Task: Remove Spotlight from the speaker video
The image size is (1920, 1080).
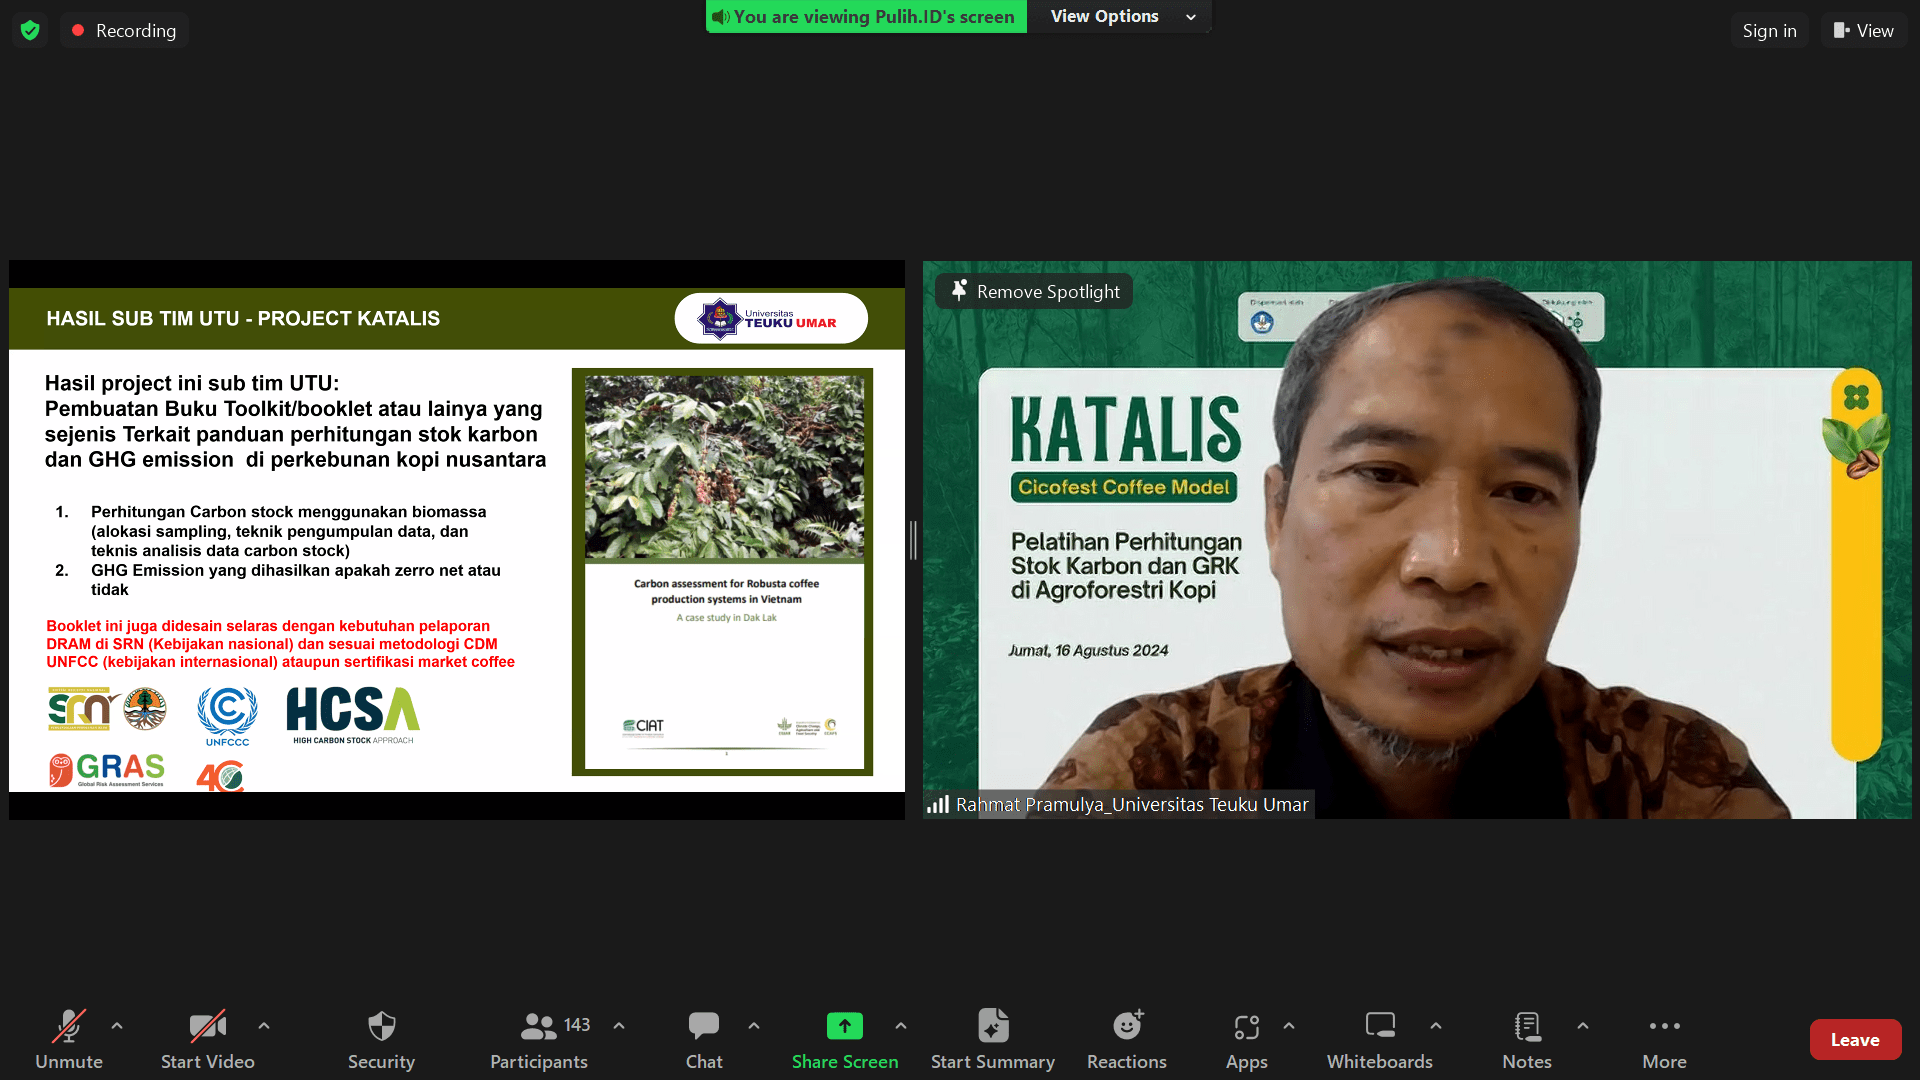Action: click(1034, 291)
